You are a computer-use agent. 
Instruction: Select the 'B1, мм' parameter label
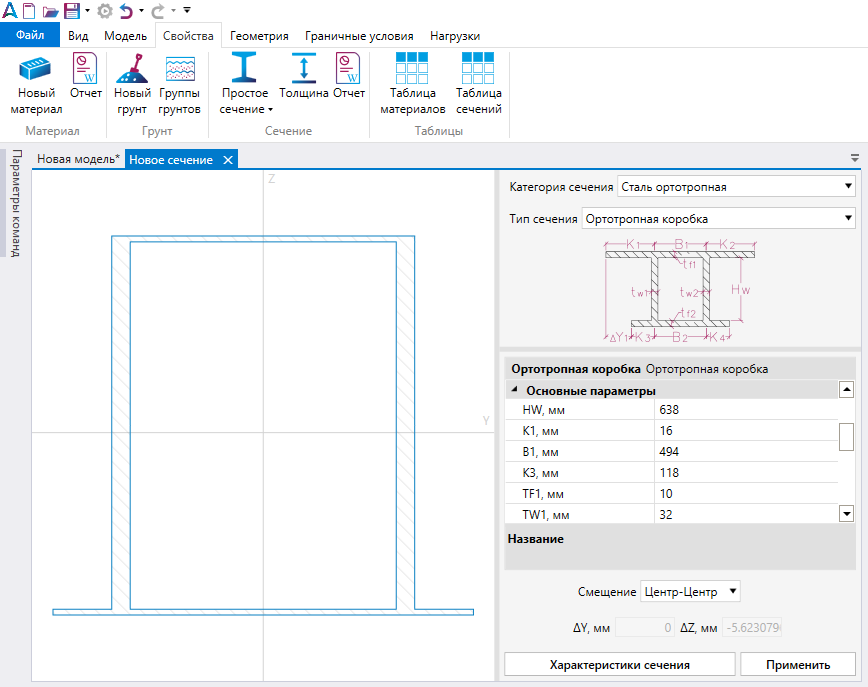[540, 452]
